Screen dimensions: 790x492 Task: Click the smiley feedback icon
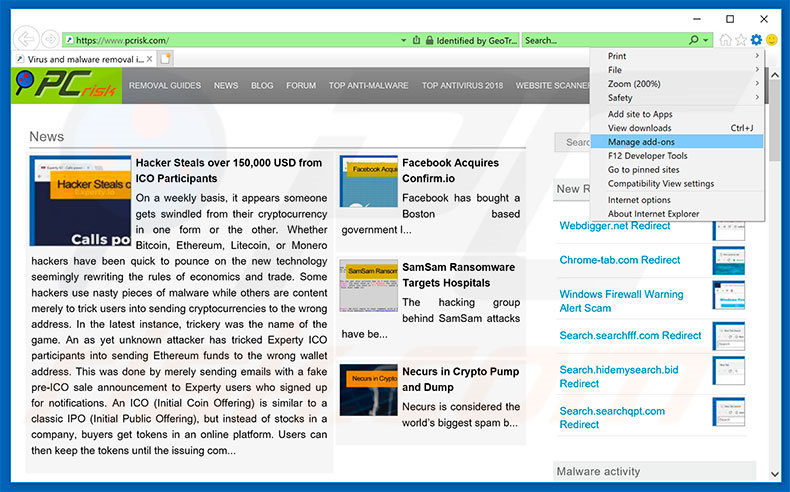pos(771,40)
